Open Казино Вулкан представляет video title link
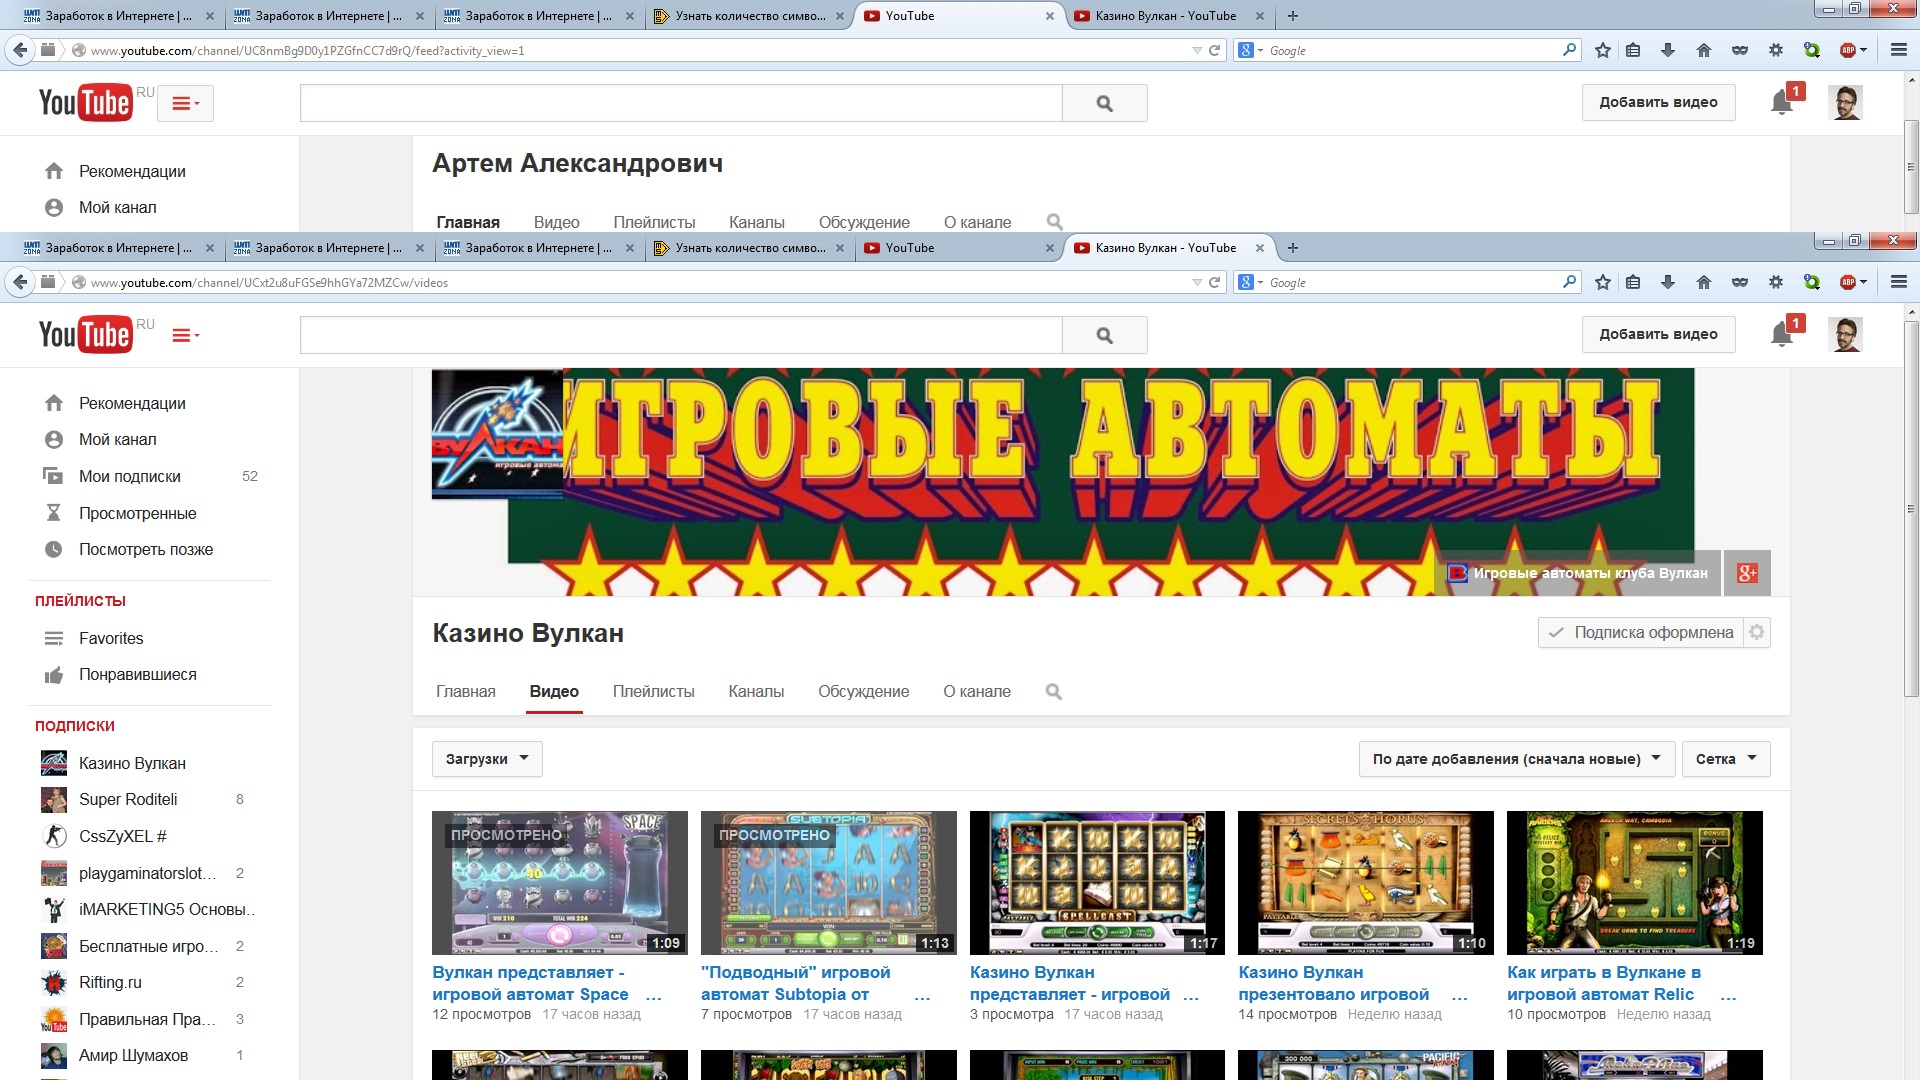 click(x=1070, y=983)
